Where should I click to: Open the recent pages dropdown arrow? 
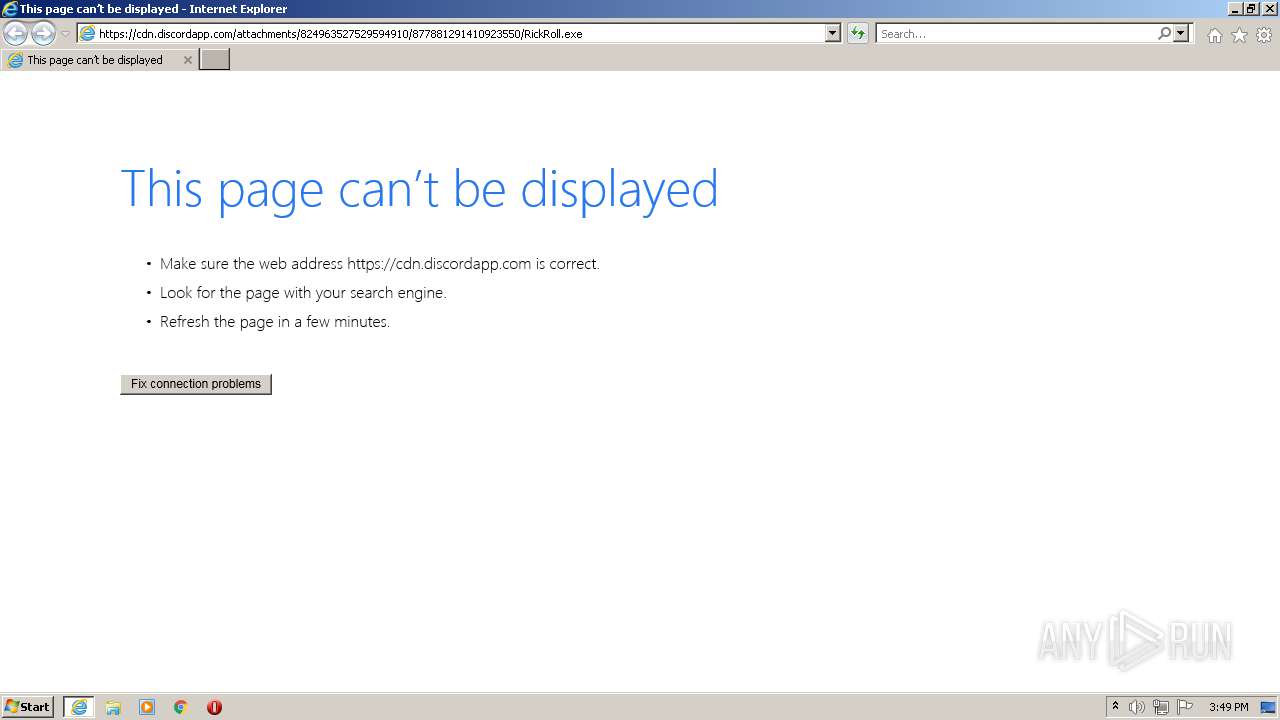65,34
